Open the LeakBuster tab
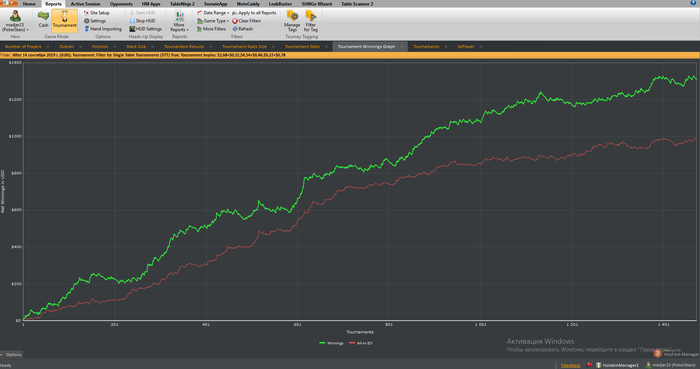The image size is (700, 369). 280,4
